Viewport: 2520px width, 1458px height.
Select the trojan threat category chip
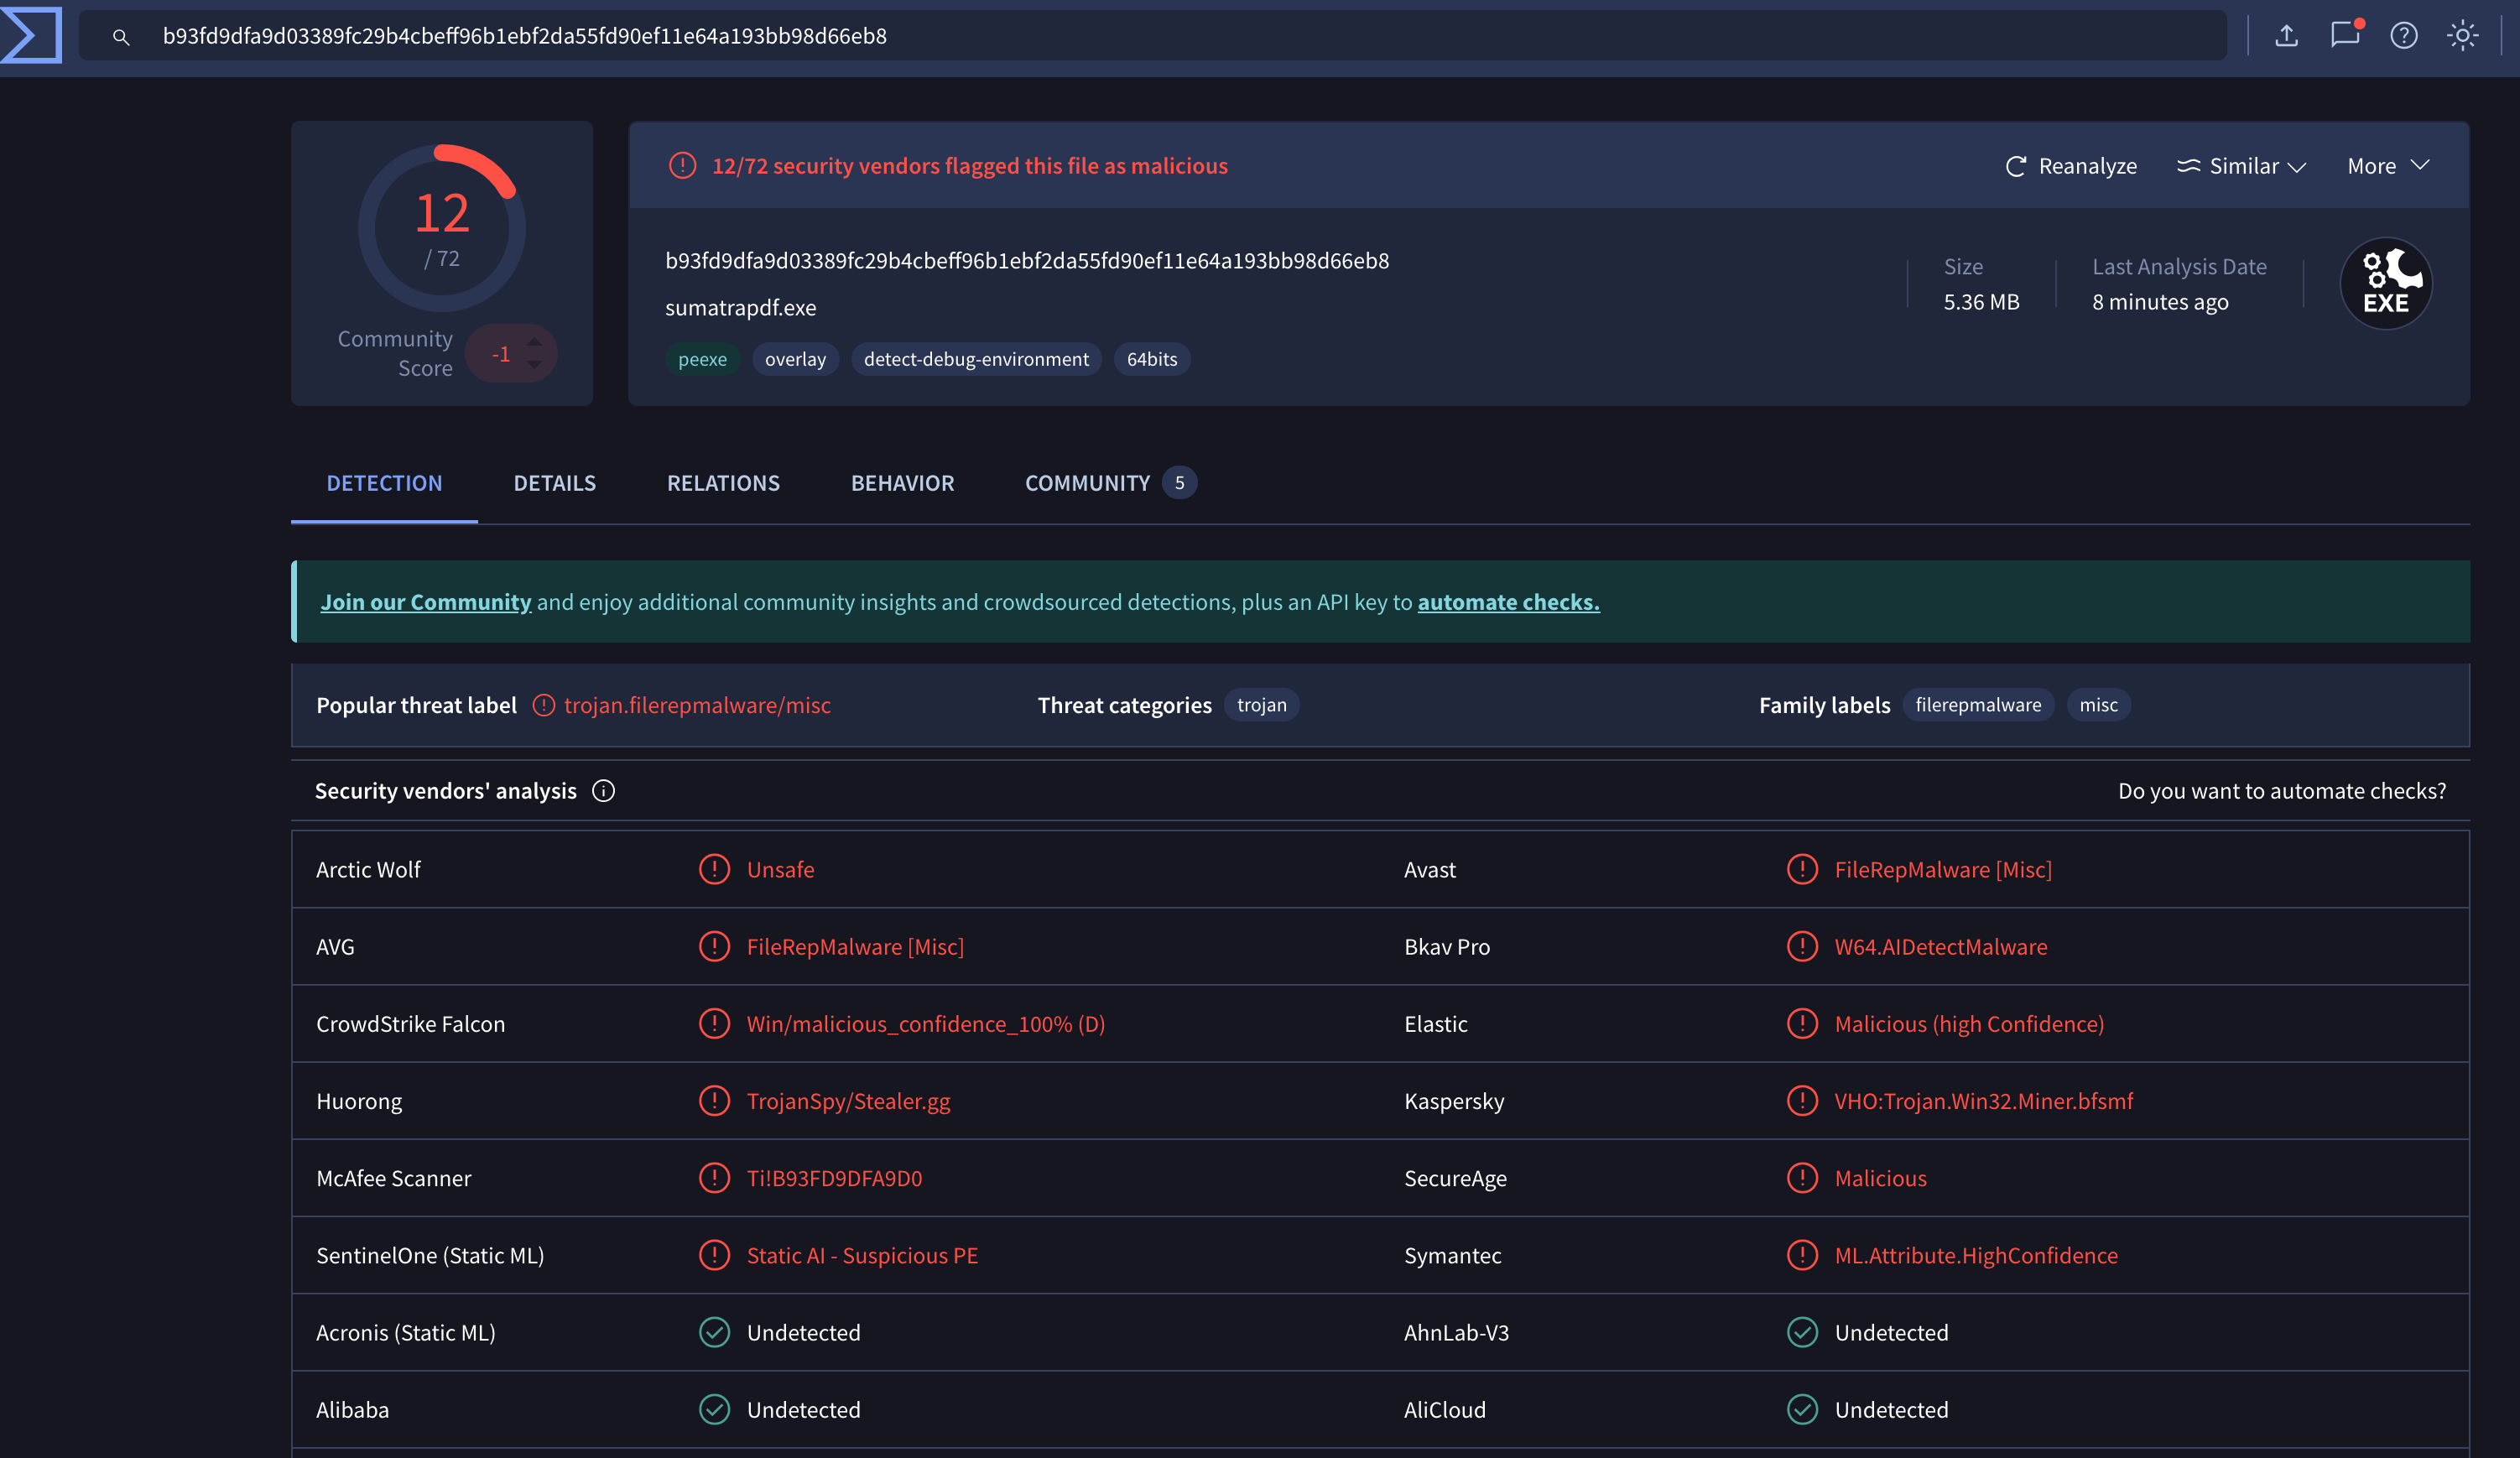click(x=1262, y=705)
